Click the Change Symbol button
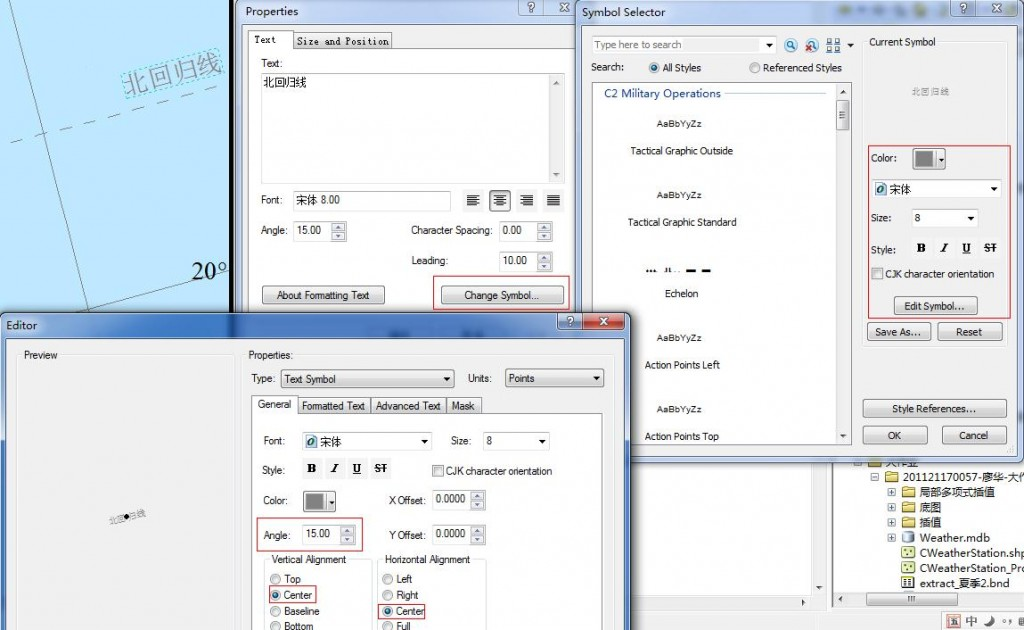Image resolution: width=1024 pixels, height=630 pixels. coord(500,295)
